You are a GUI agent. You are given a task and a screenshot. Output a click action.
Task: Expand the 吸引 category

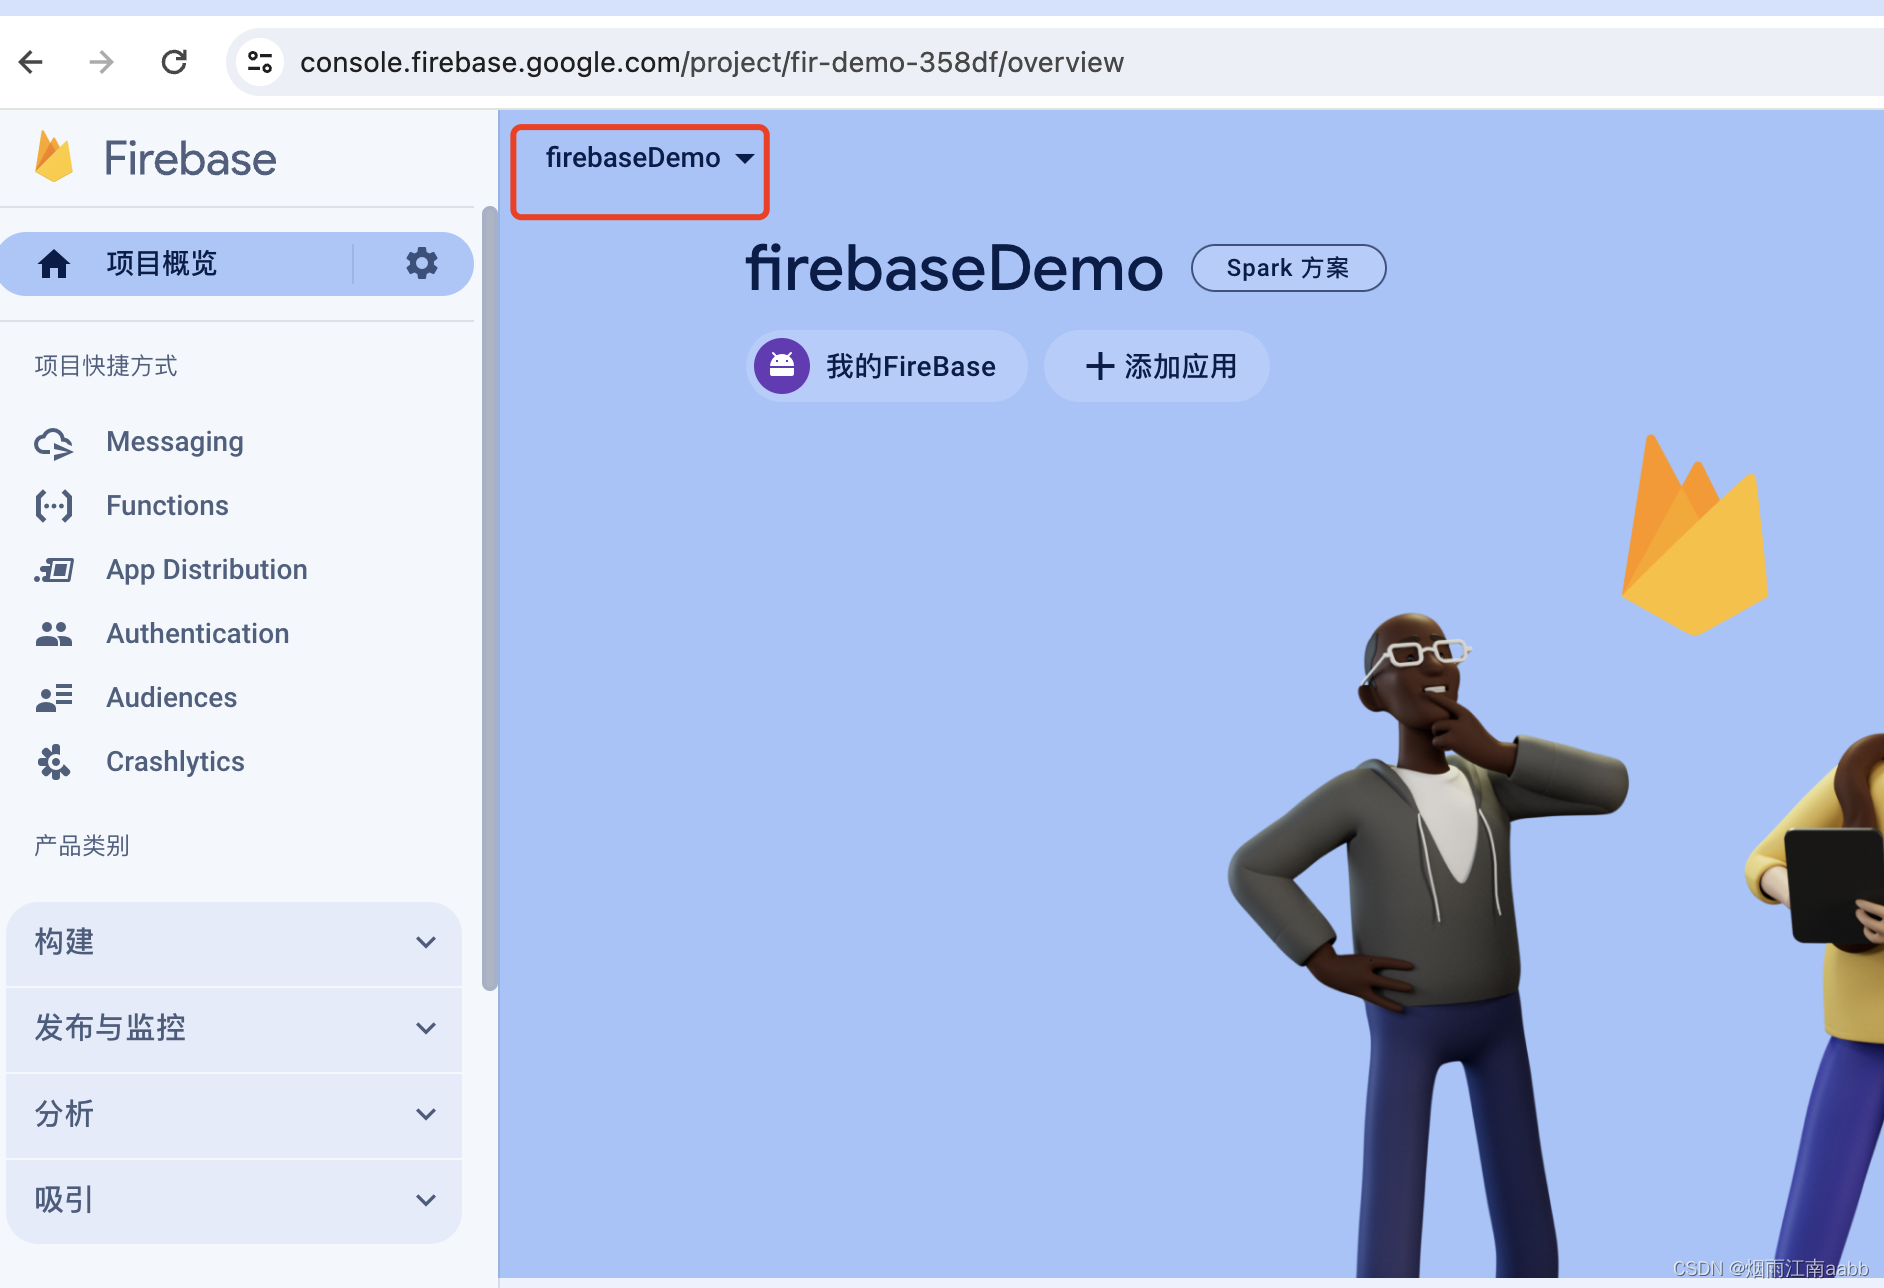(234, 1200)
